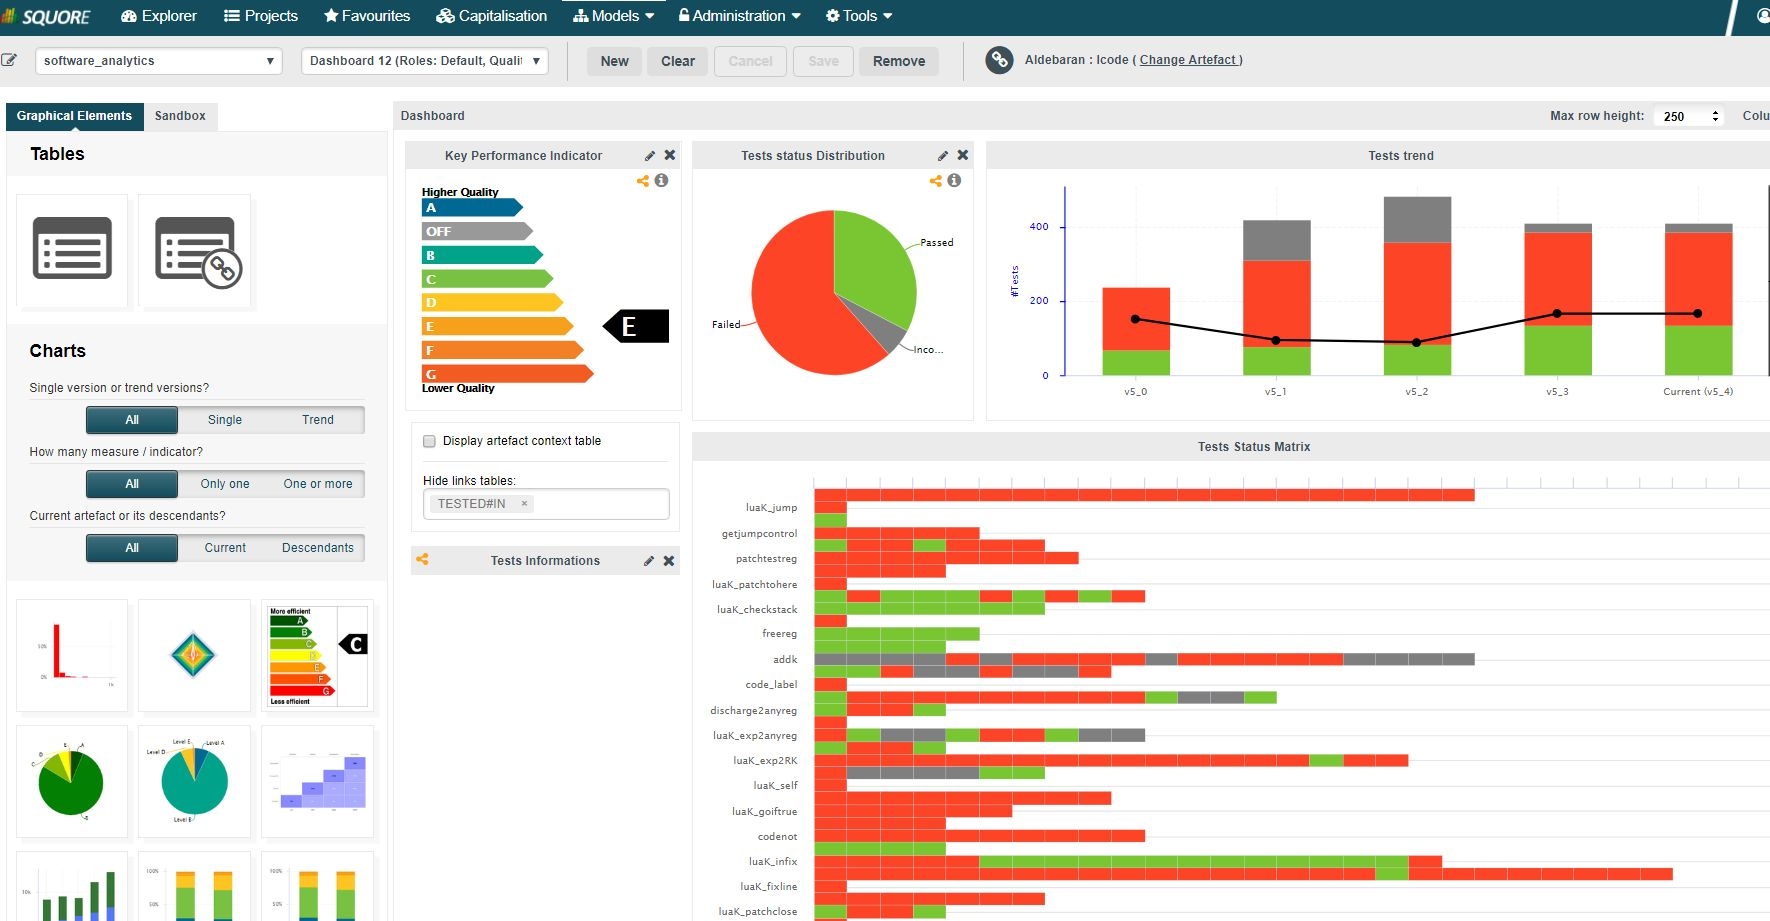Screen dimensions: 1770x921
Task: Pick the energy label chart thumbnail
Action: (317, 655)
